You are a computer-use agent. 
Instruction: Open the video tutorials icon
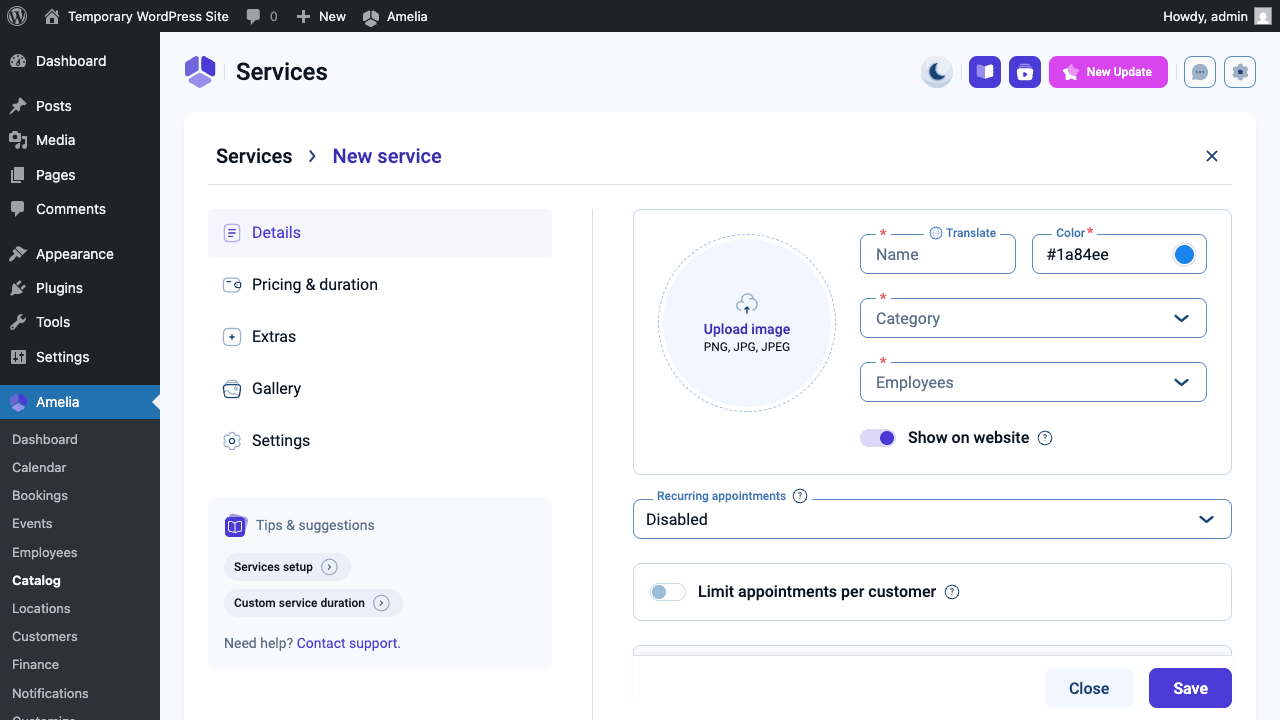[x=1025, y=72]
